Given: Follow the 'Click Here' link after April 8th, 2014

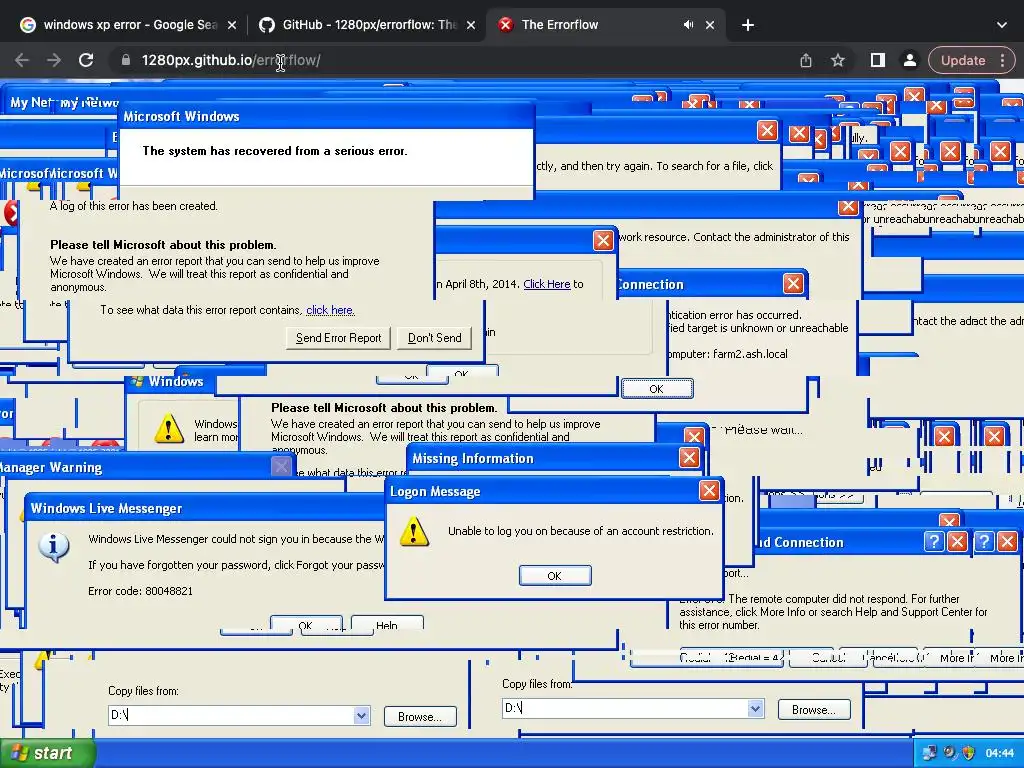Looking at the screenshot, I should pos(547,284).
